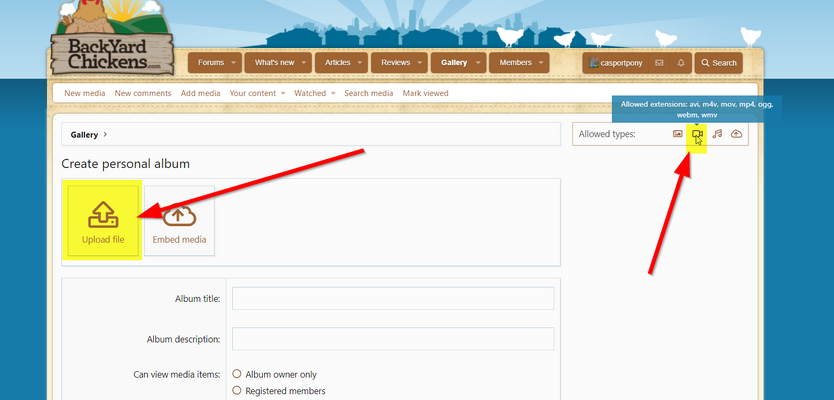
Task: Click the embed cloud allowed type icon
Action: coord(737,134)
